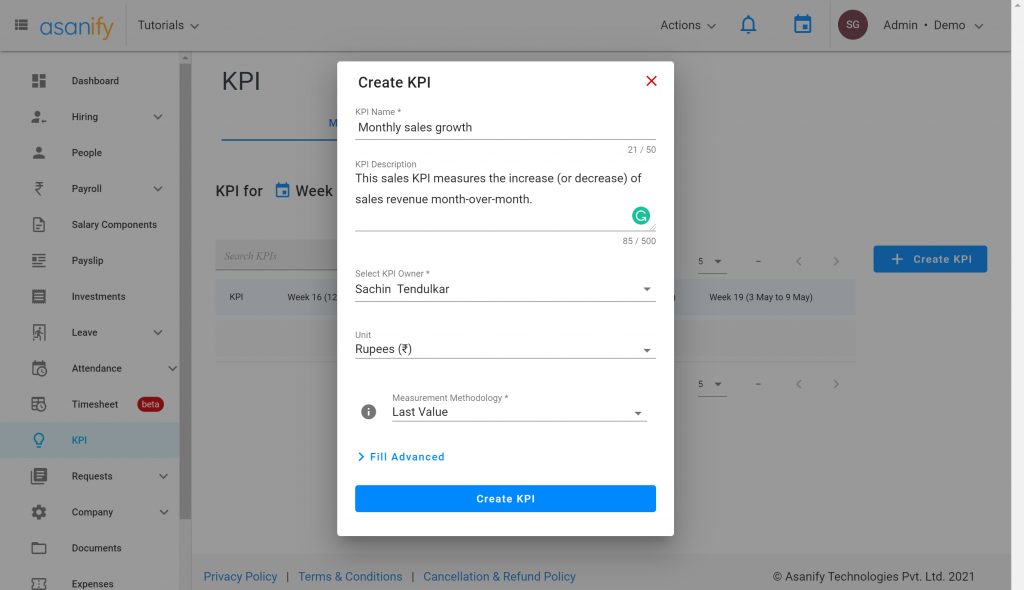Click the calendar icon in the top bar
This screenshot has width=1024, height=590.
pyautogui.click(x=802, y=24)
